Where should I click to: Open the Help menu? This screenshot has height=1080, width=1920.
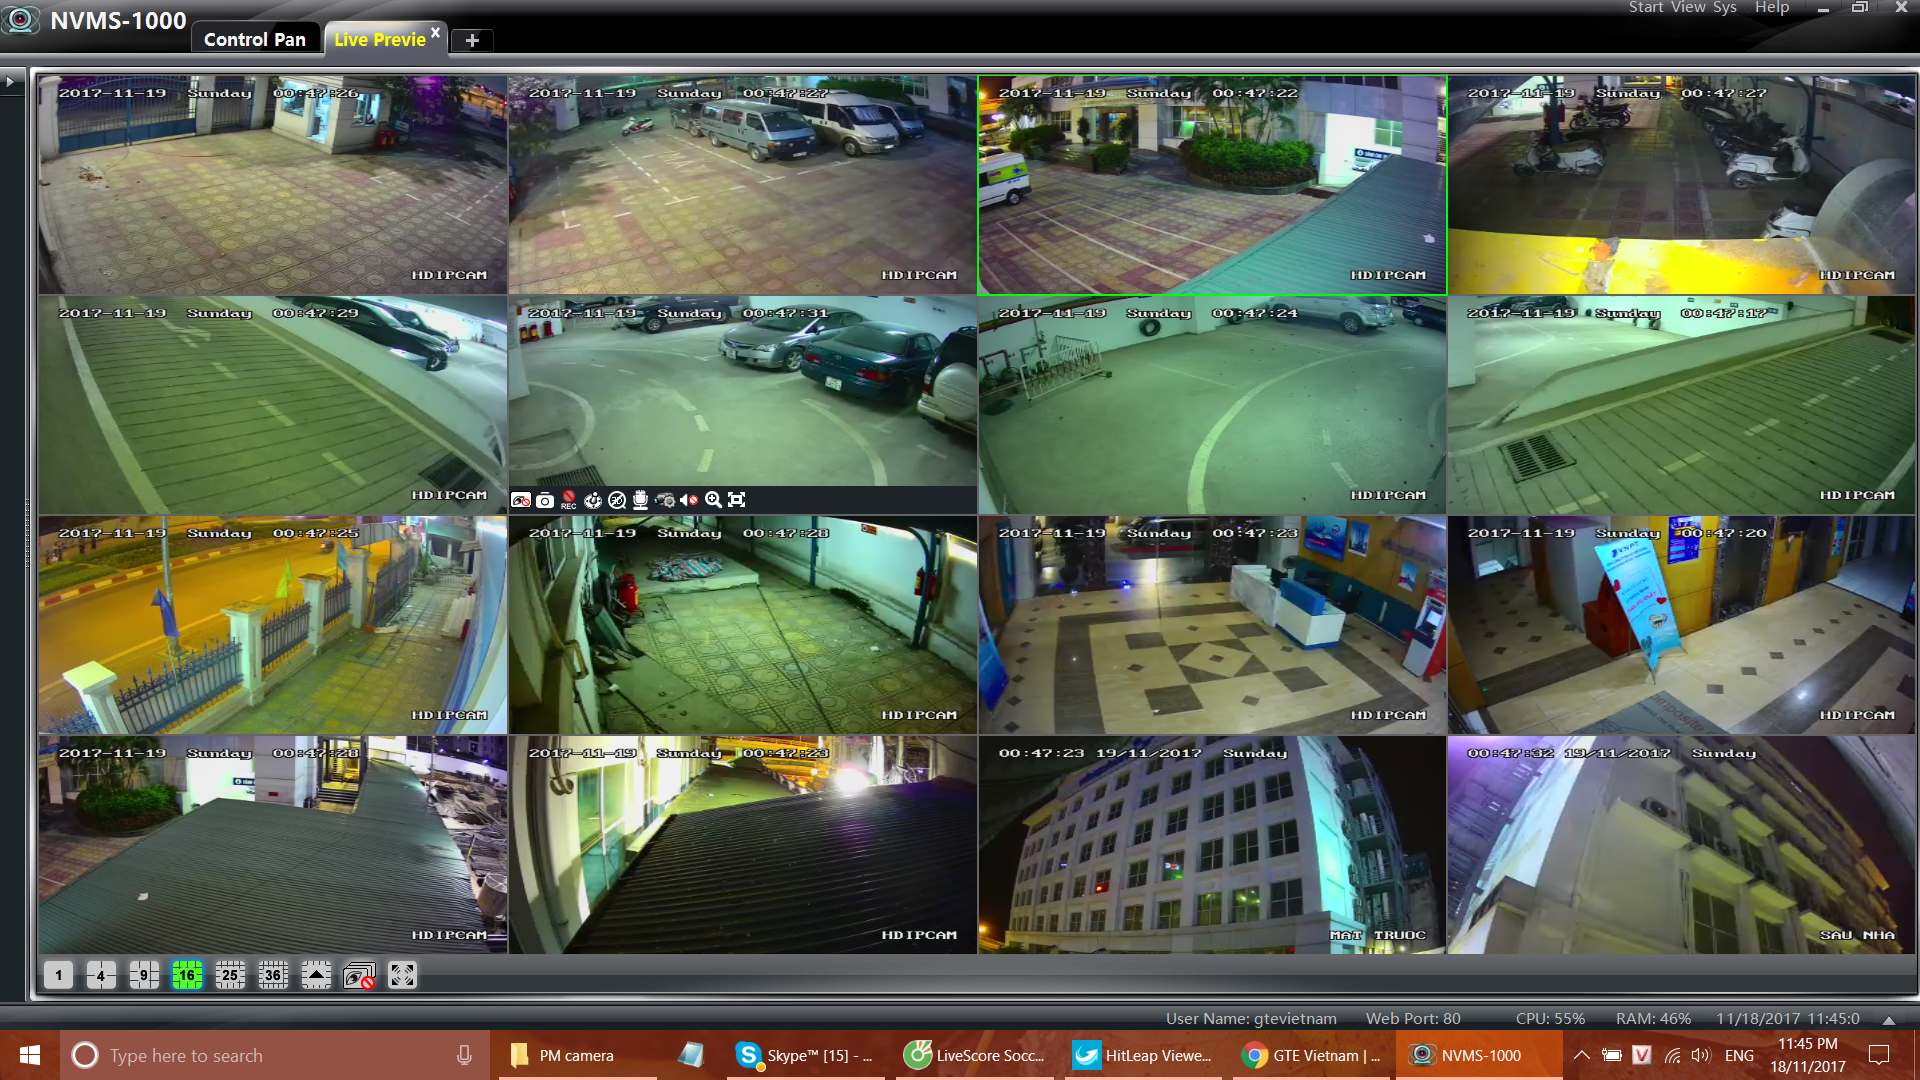tap(1771, 8)
